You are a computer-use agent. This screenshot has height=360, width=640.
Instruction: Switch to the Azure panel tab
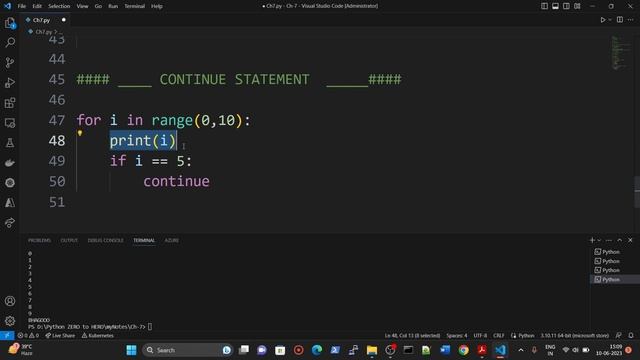pos(171,240)
